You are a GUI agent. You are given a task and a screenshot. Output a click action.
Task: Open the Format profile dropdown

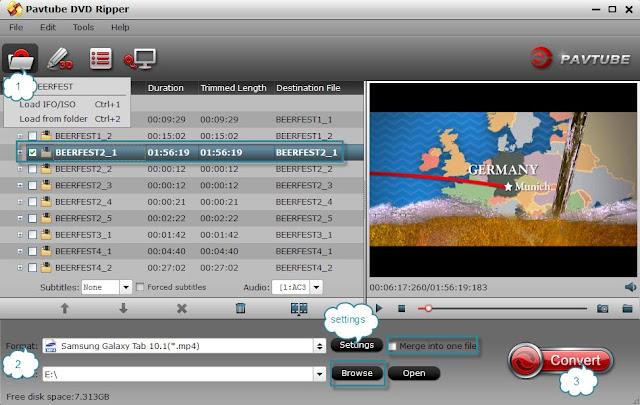coord(320,346)
